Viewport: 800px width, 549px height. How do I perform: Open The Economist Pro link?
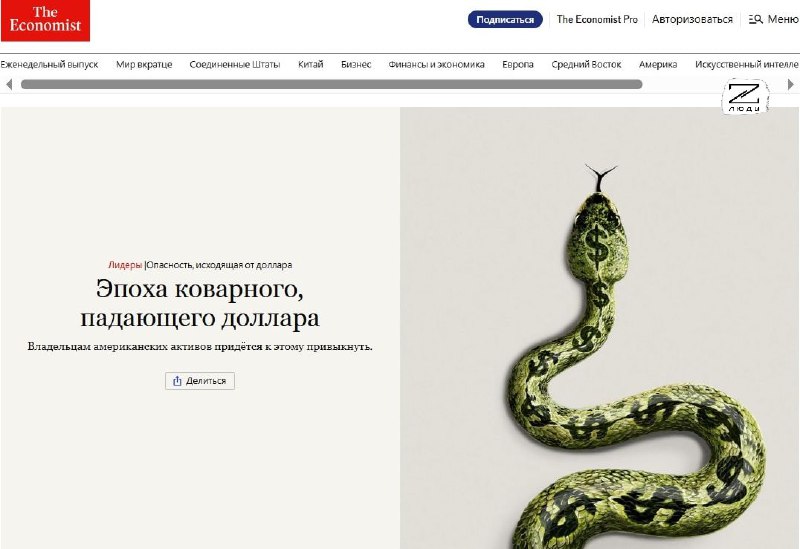[596, 19]
